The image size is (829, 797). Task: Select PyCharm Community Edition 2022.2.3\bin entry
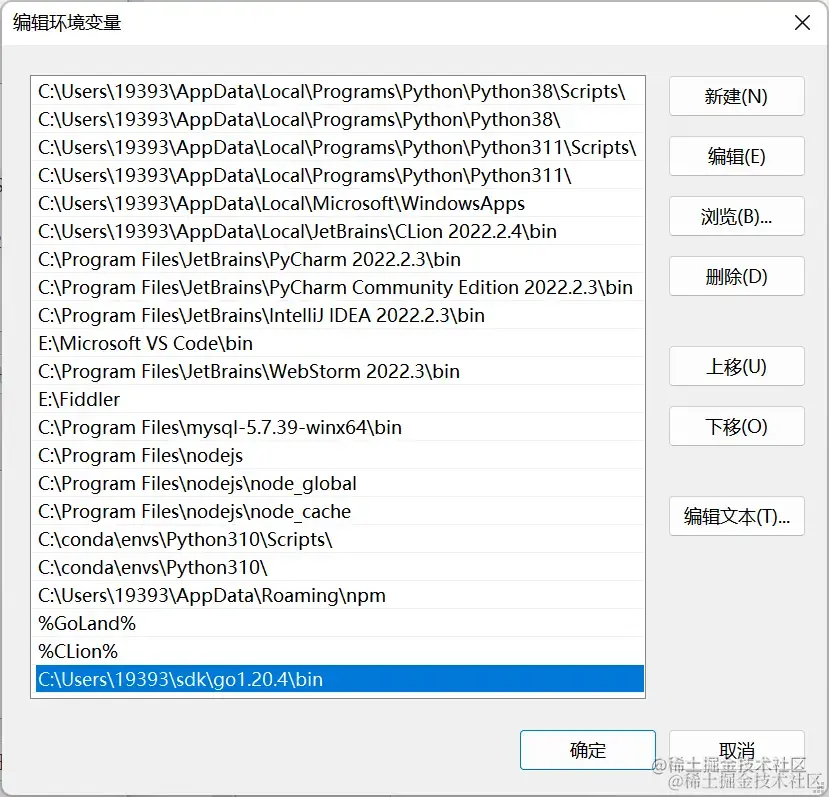coord(338,288)
